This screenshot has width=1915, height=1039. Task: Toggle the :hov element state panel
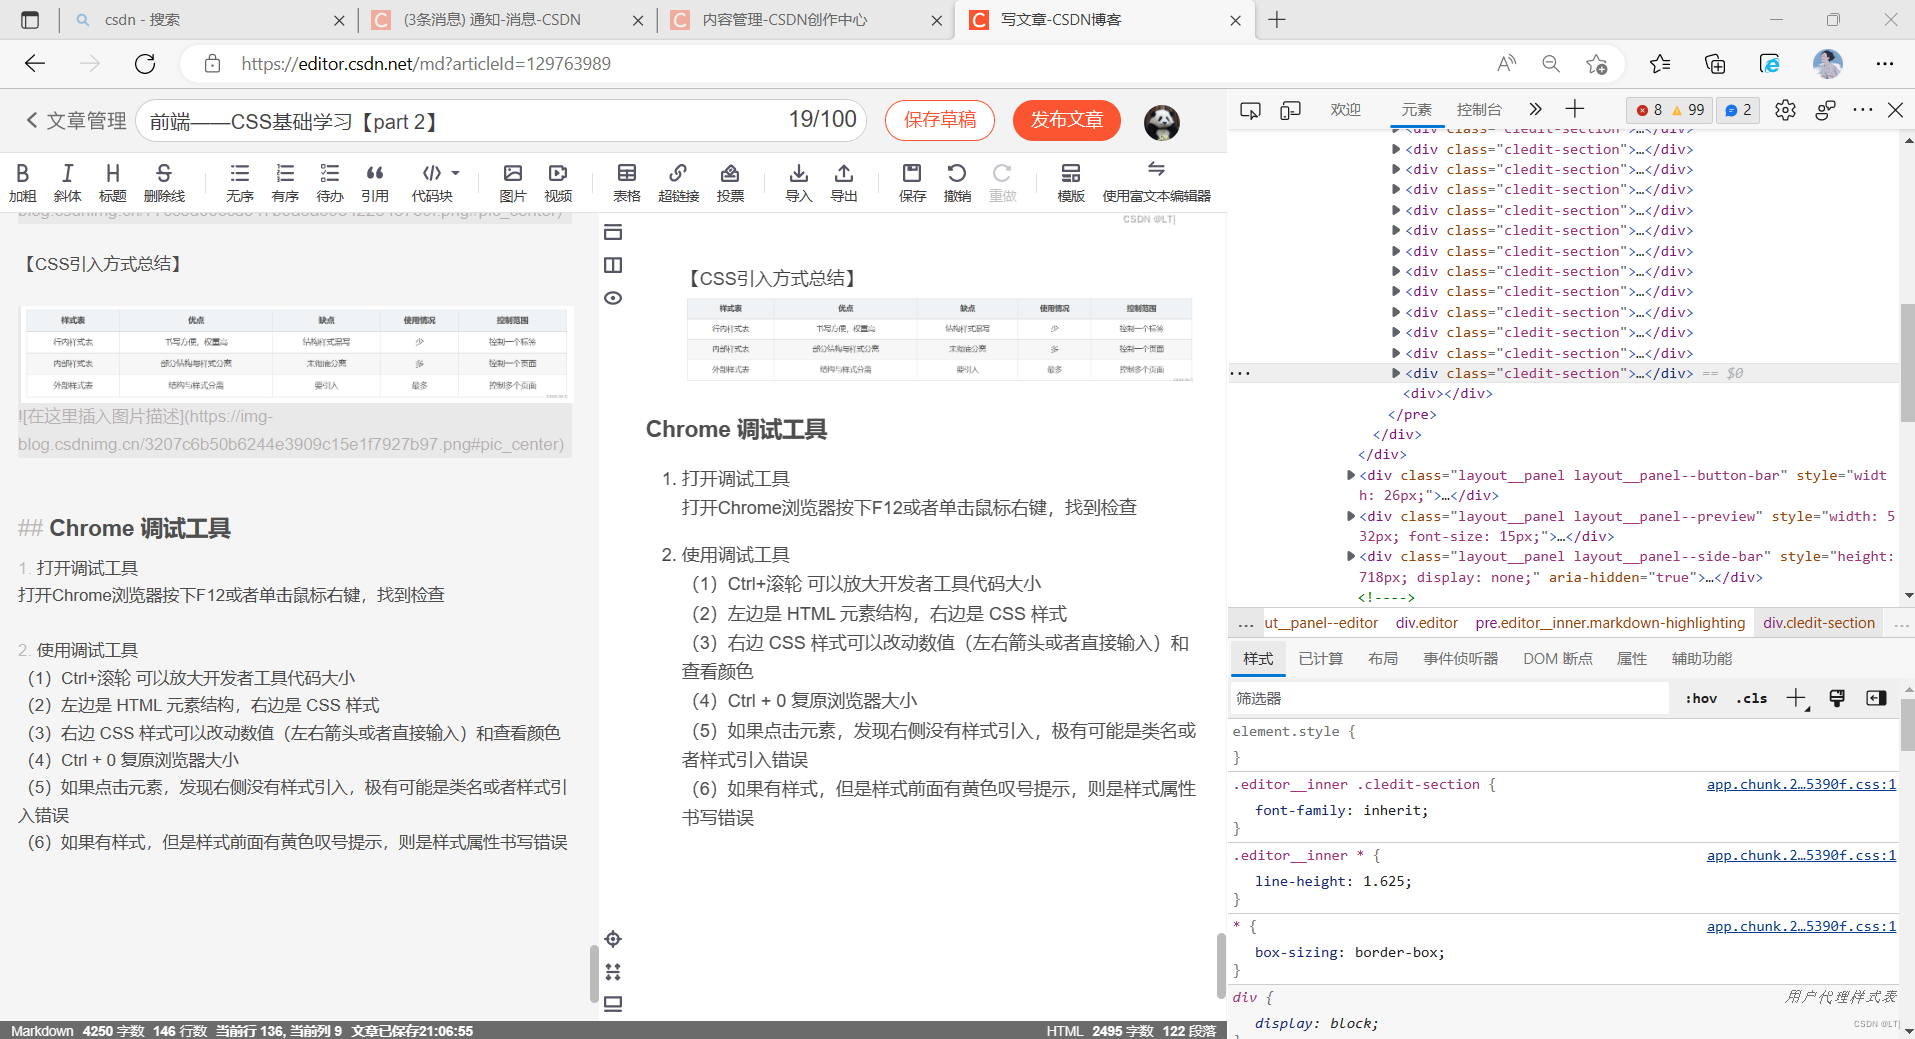[x=1701, y=698]
